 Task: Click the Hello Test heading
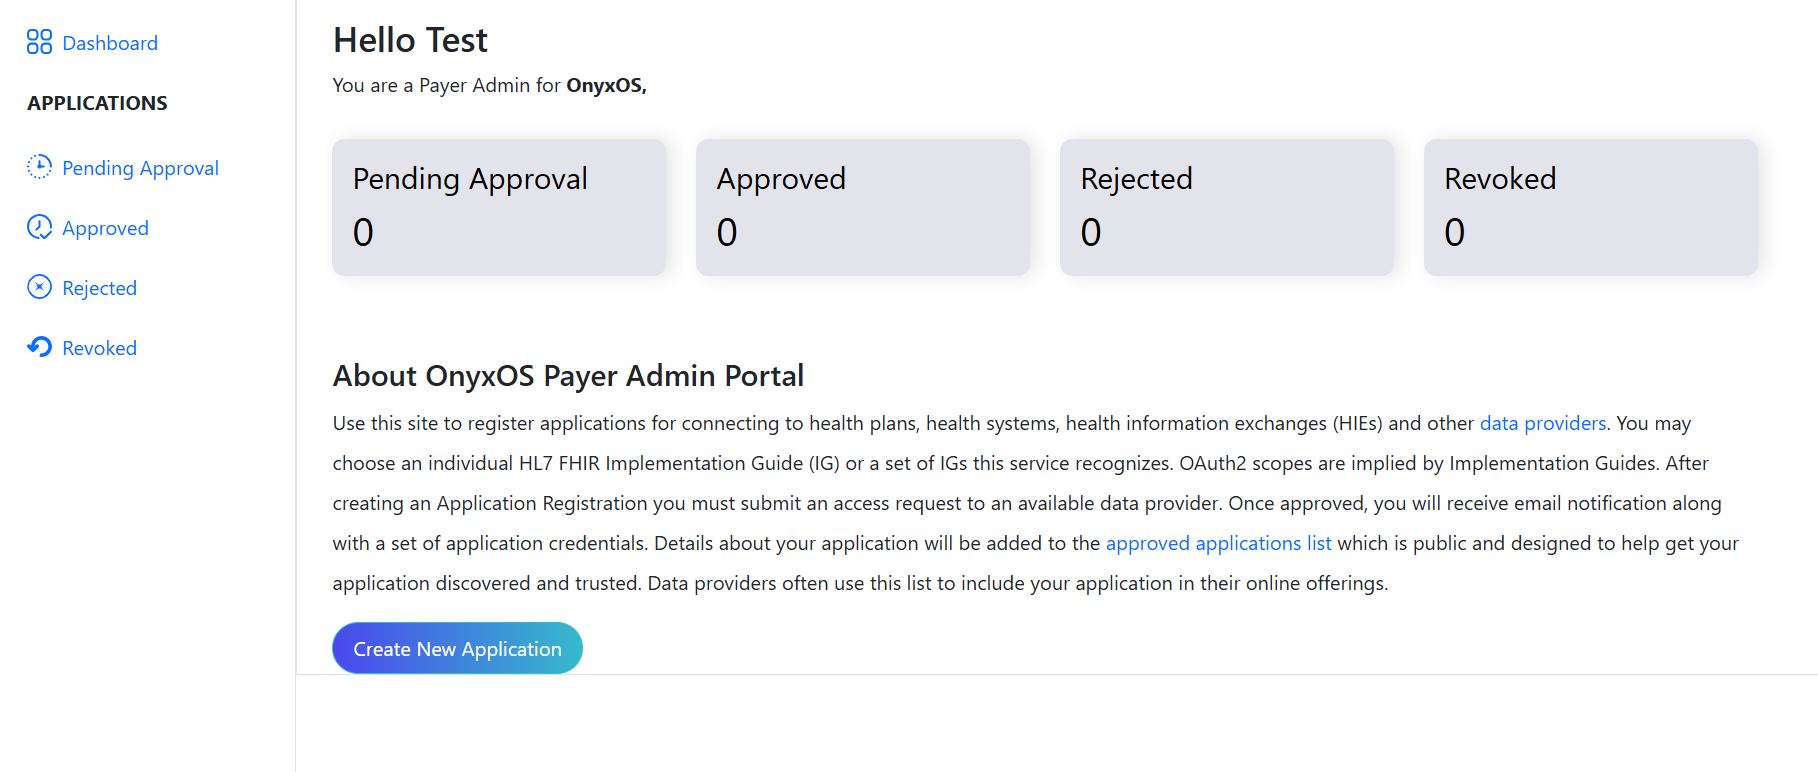coord(410,40)
